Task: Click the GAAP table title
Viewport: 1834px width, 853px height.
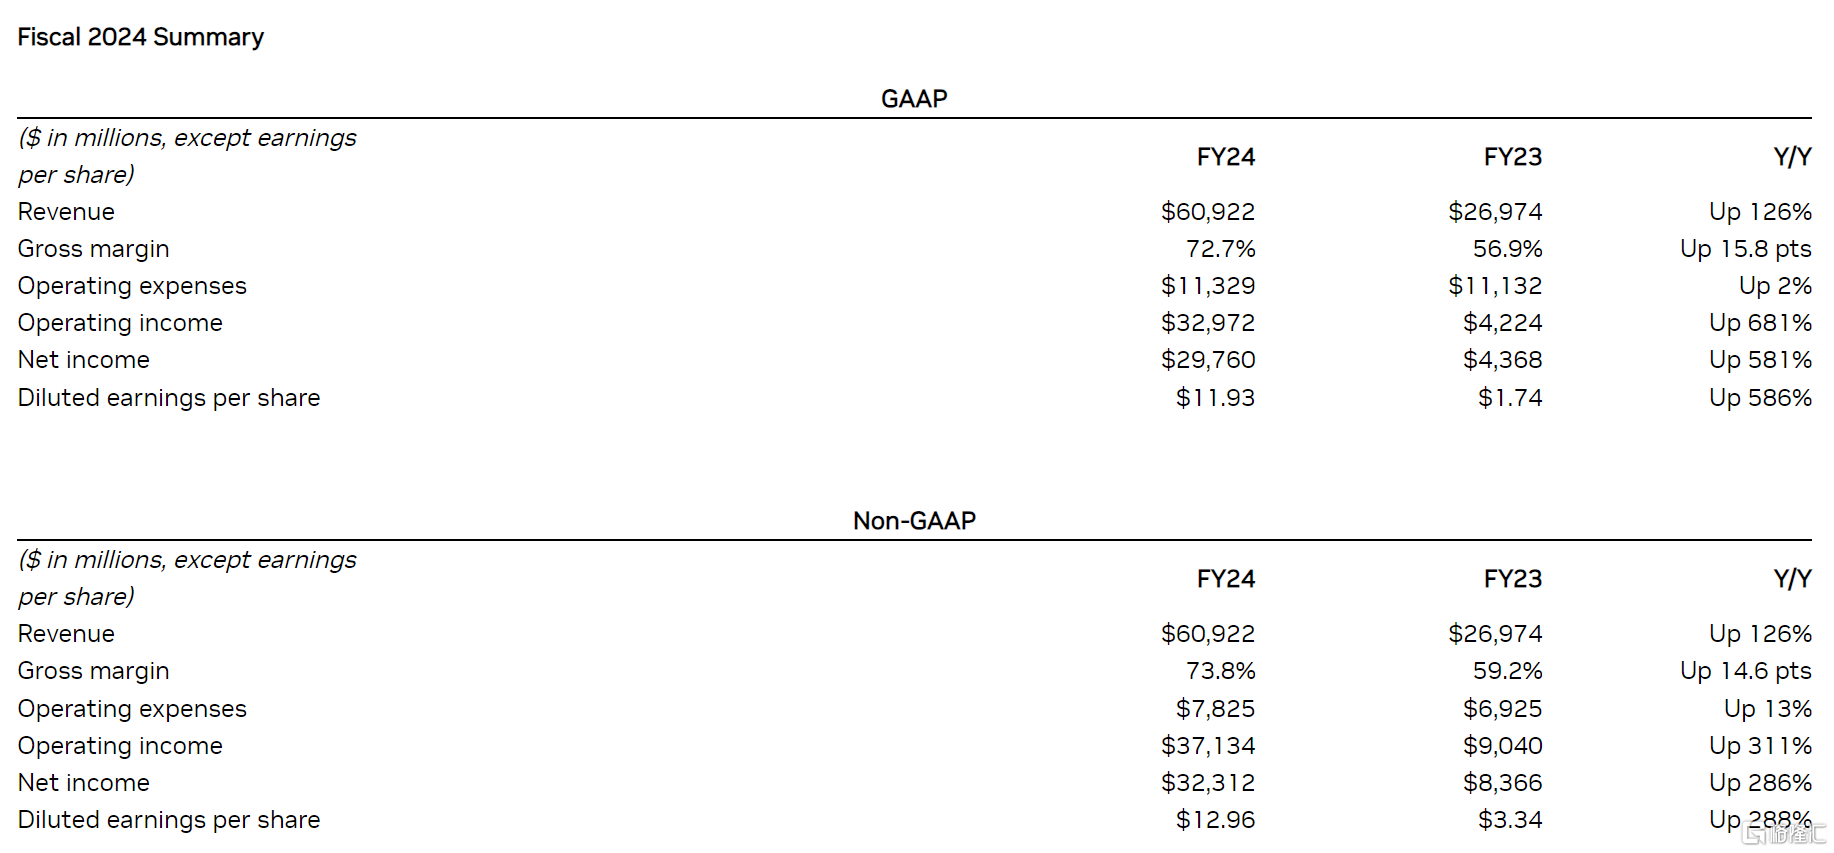Action: coord(914,99)
